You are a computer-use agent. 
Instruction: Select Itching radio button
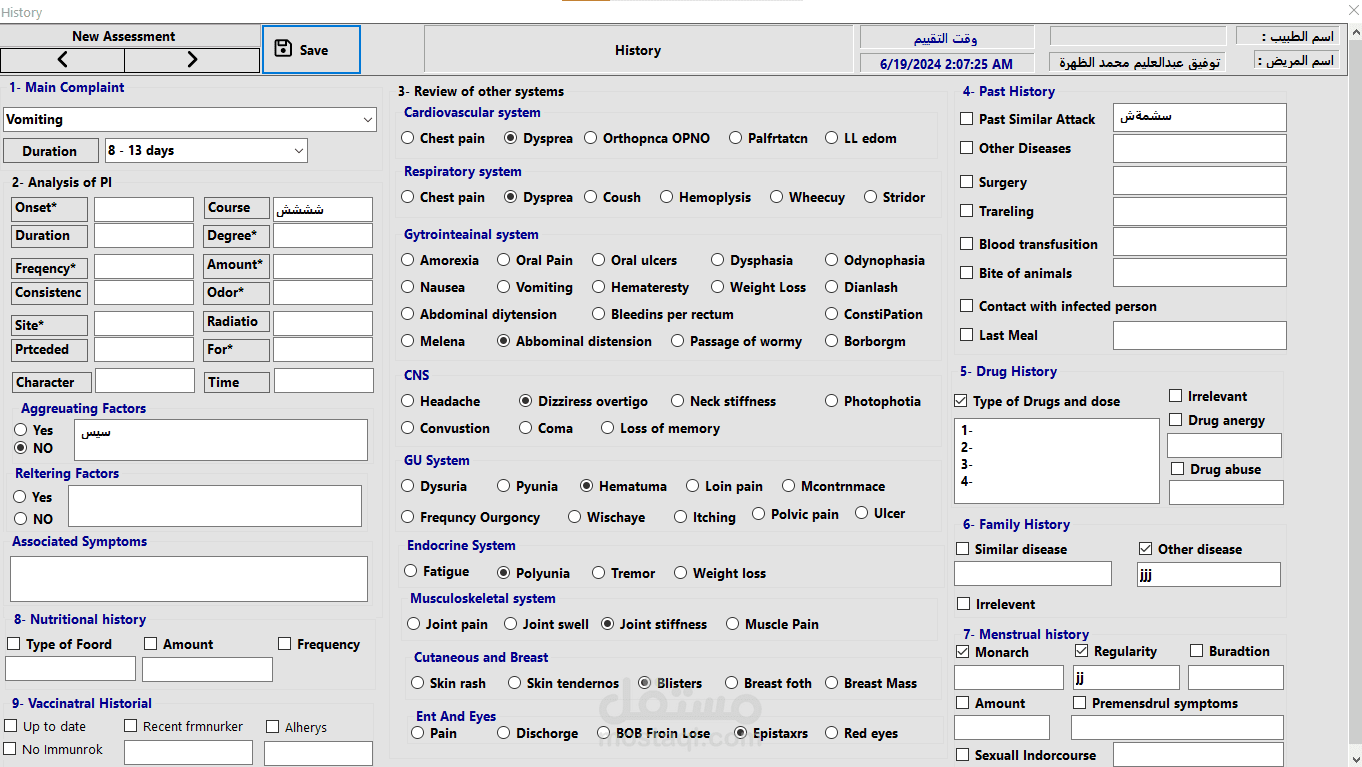click(x=681, y=517)
